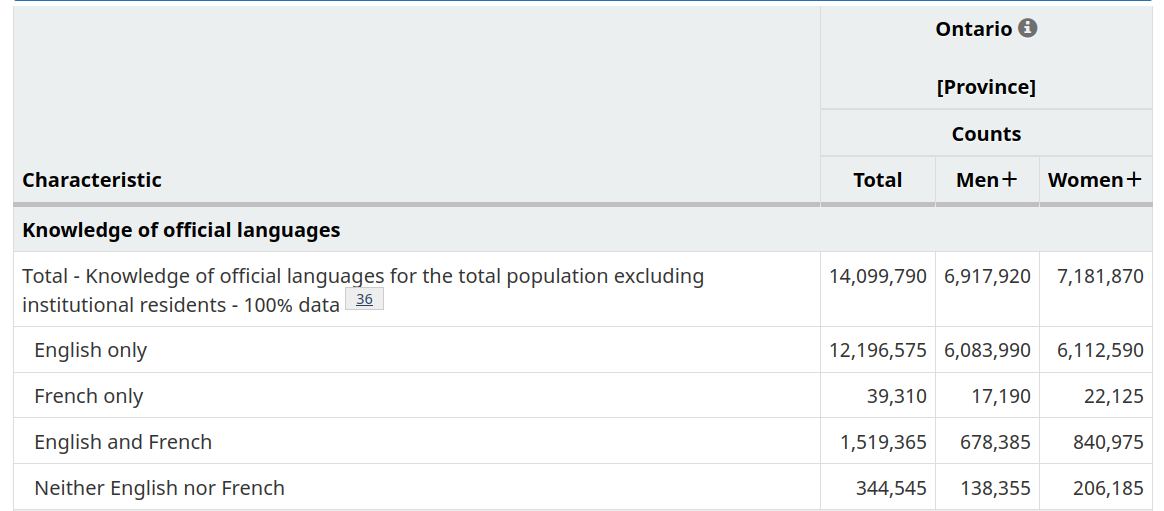Click the info icon beside Ontario
Image resolution: width=1164 pixels, height=511 pixels.
coord(1027,28)
